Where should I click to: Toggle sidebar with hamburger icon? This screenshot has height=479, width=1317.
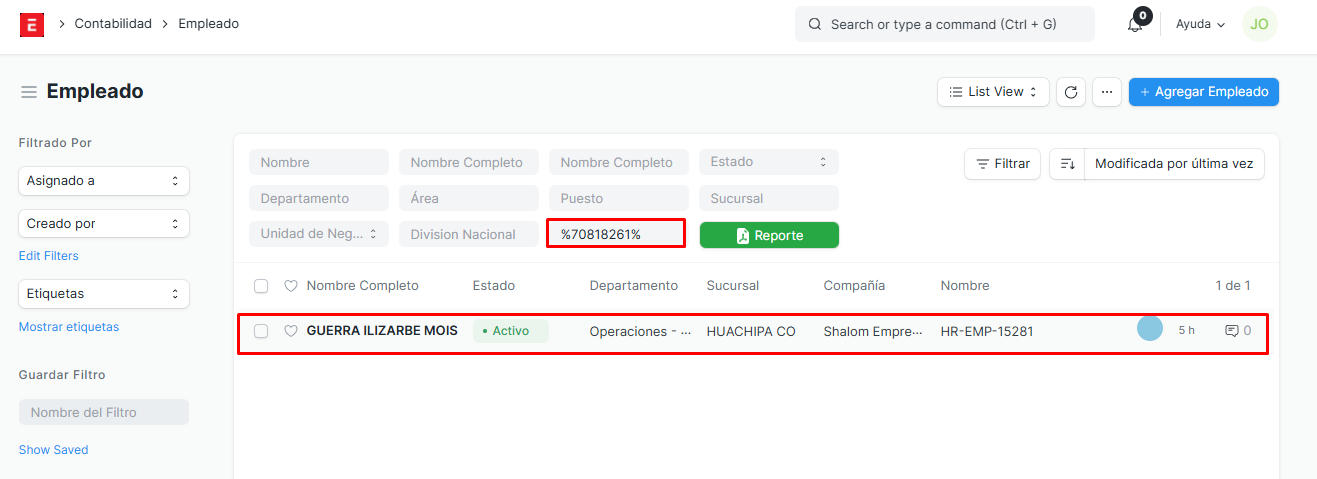(x=29, y=92)
